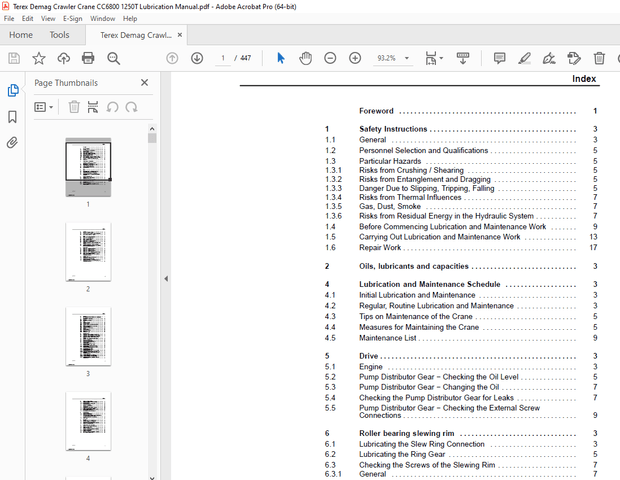Star the document as a favorite

(x=38, y=59)
